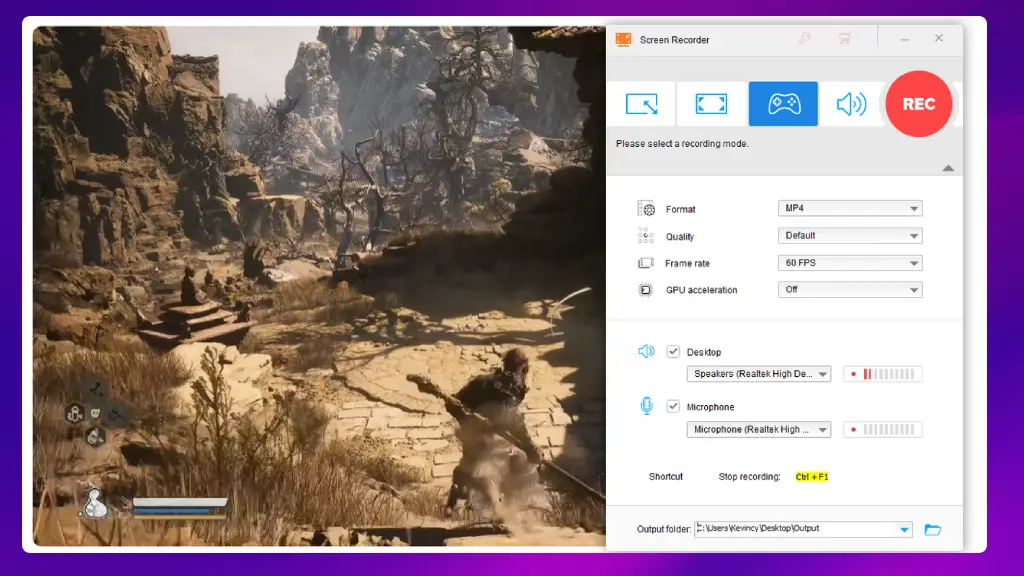Click 'Please select a recording mode.' text
This screenshot has height=576, width=1024.
(682, 144)
